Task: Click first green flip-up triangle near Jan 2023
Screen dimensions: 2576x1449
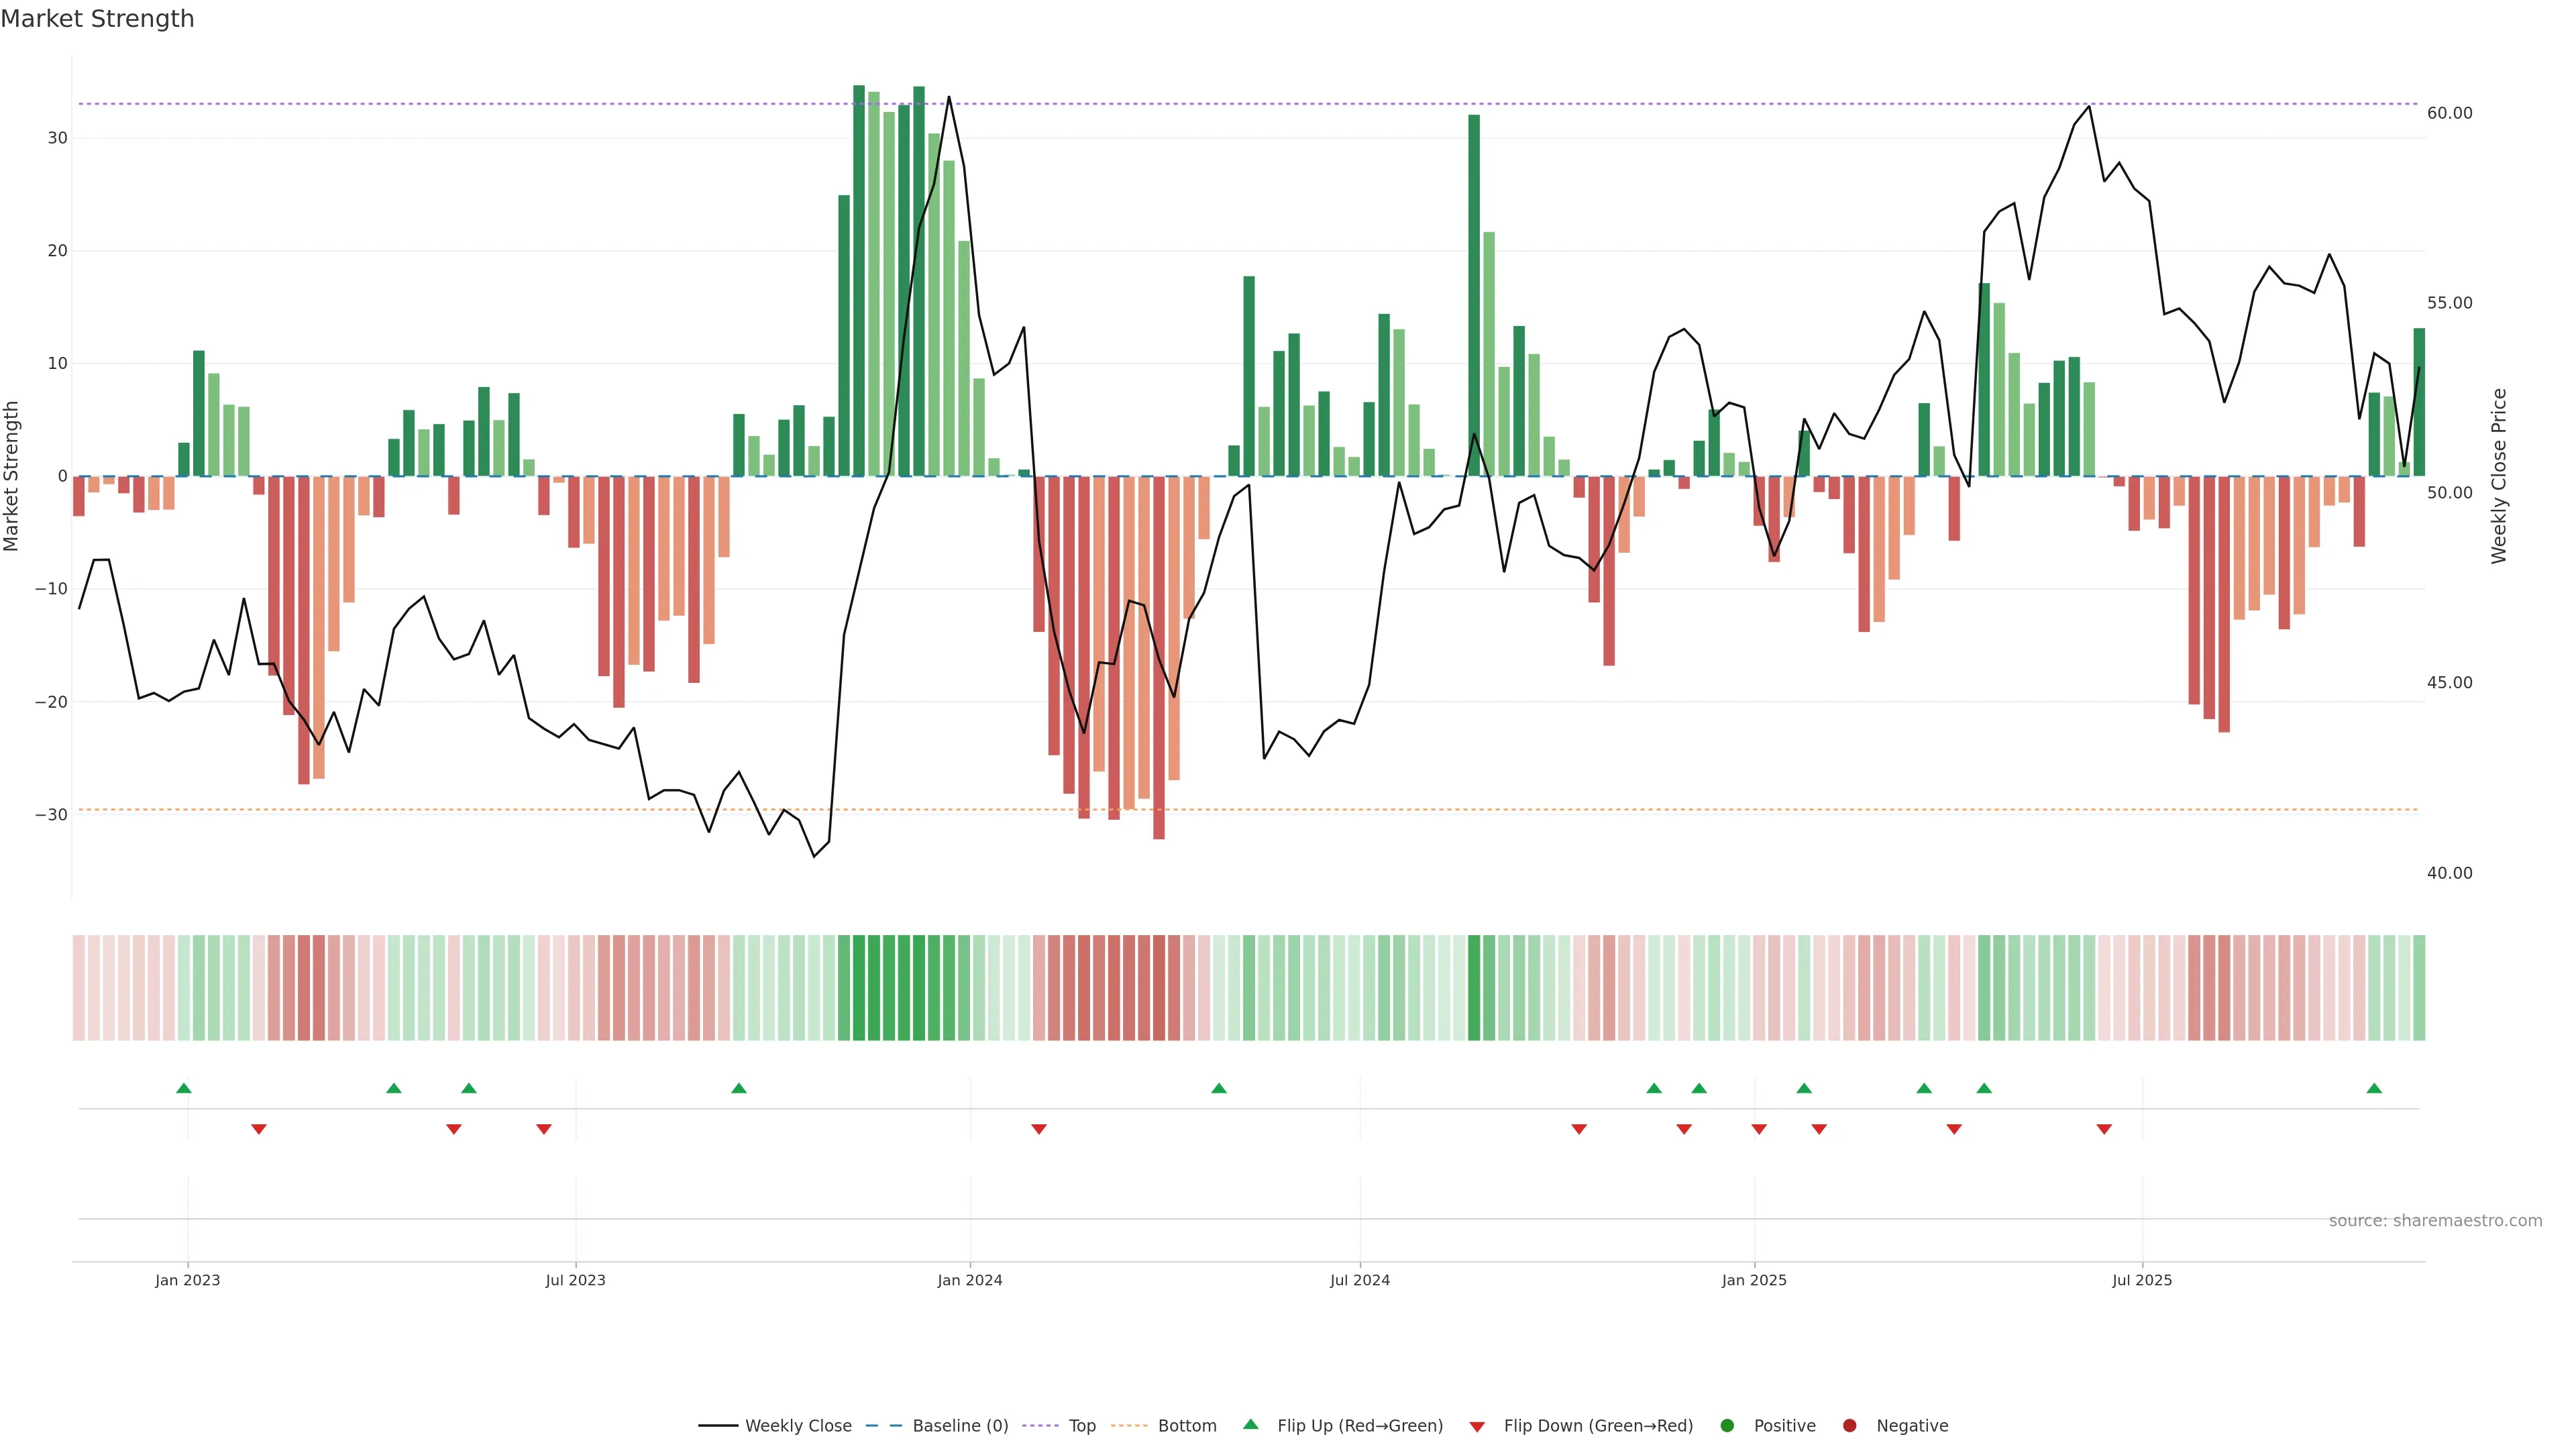Action: click(x=184, y=1088)
